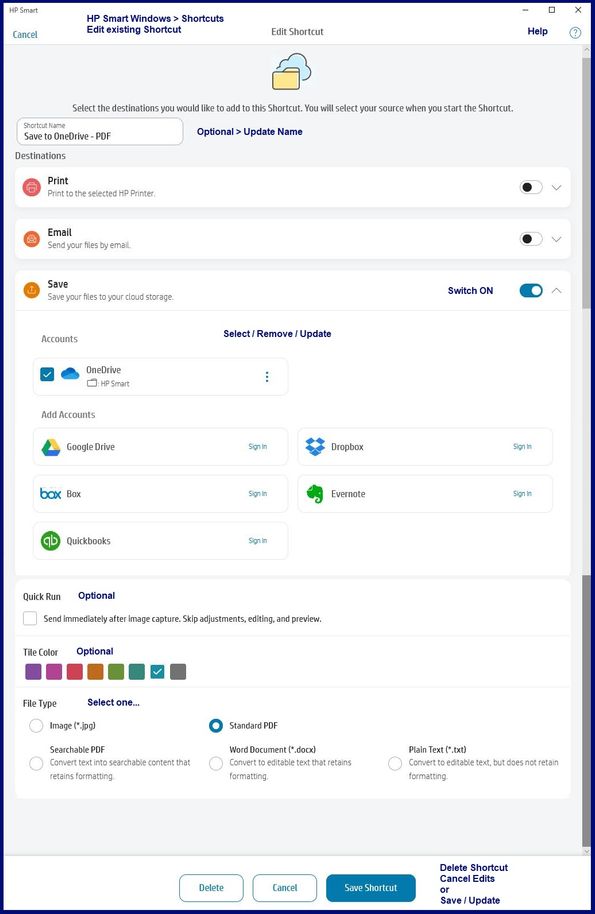Pick the teal tile color

[136, 672]
